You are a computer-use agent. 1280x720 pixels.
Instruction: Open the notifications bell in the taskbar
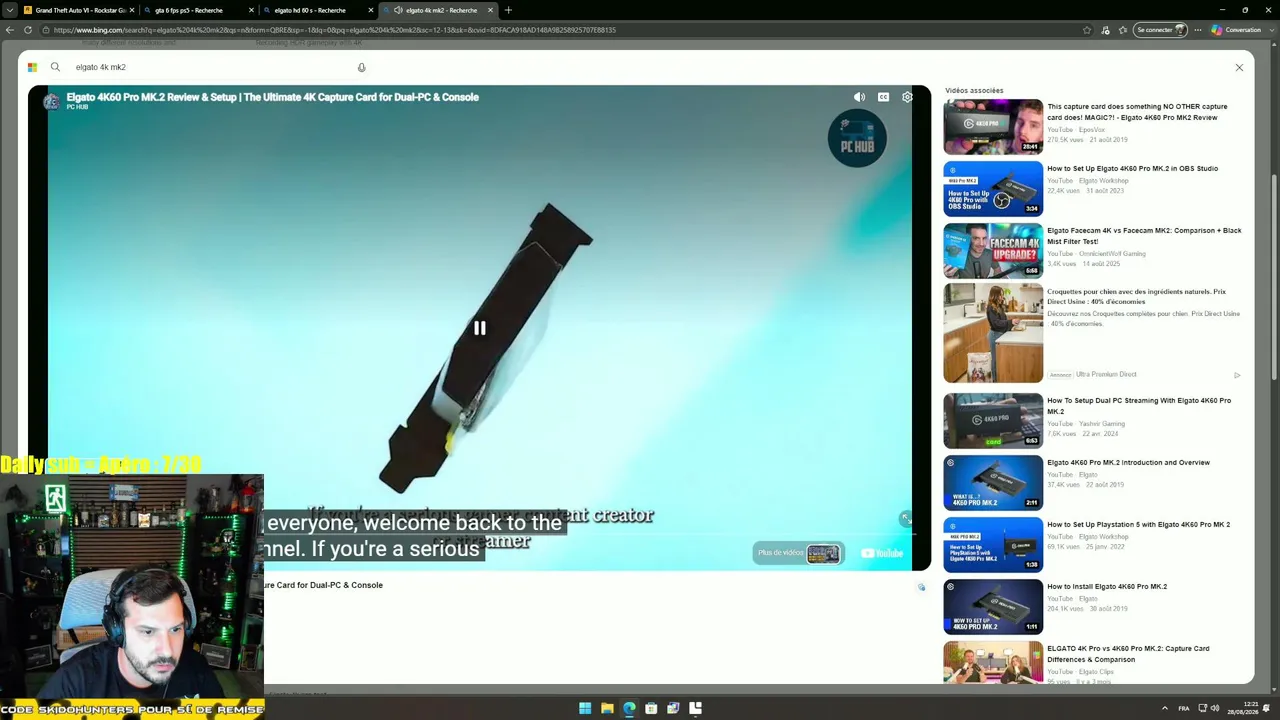(1266, 708)
